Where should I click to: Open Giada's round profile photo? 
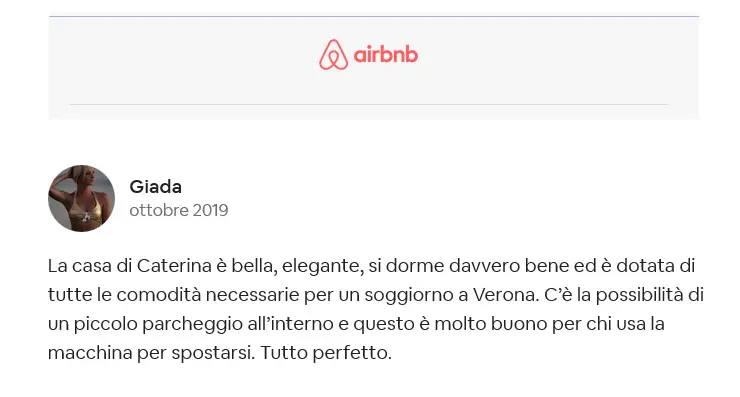coord(81,198)
